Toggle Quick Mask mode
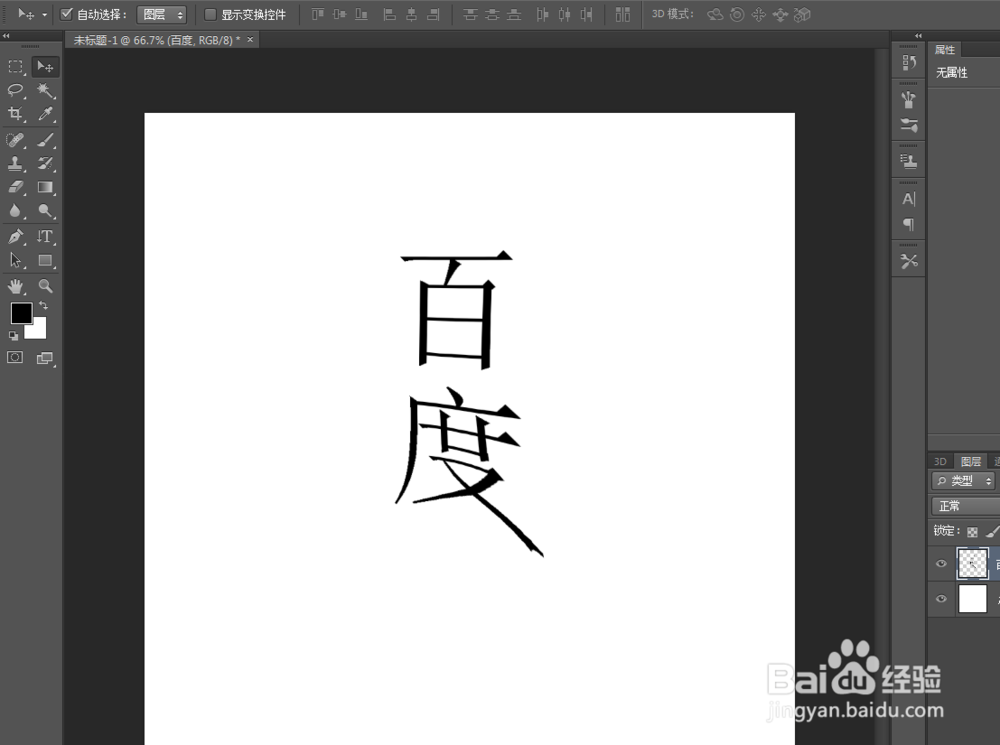Viewport: 1000px width, 745px height. point(15,357)
